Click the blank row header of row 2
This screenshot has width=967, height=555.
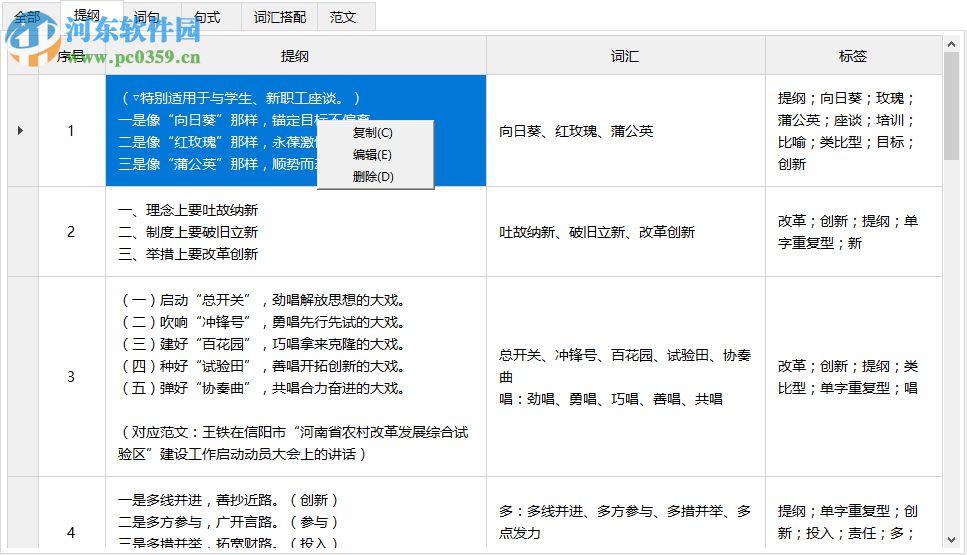(23, 232)
